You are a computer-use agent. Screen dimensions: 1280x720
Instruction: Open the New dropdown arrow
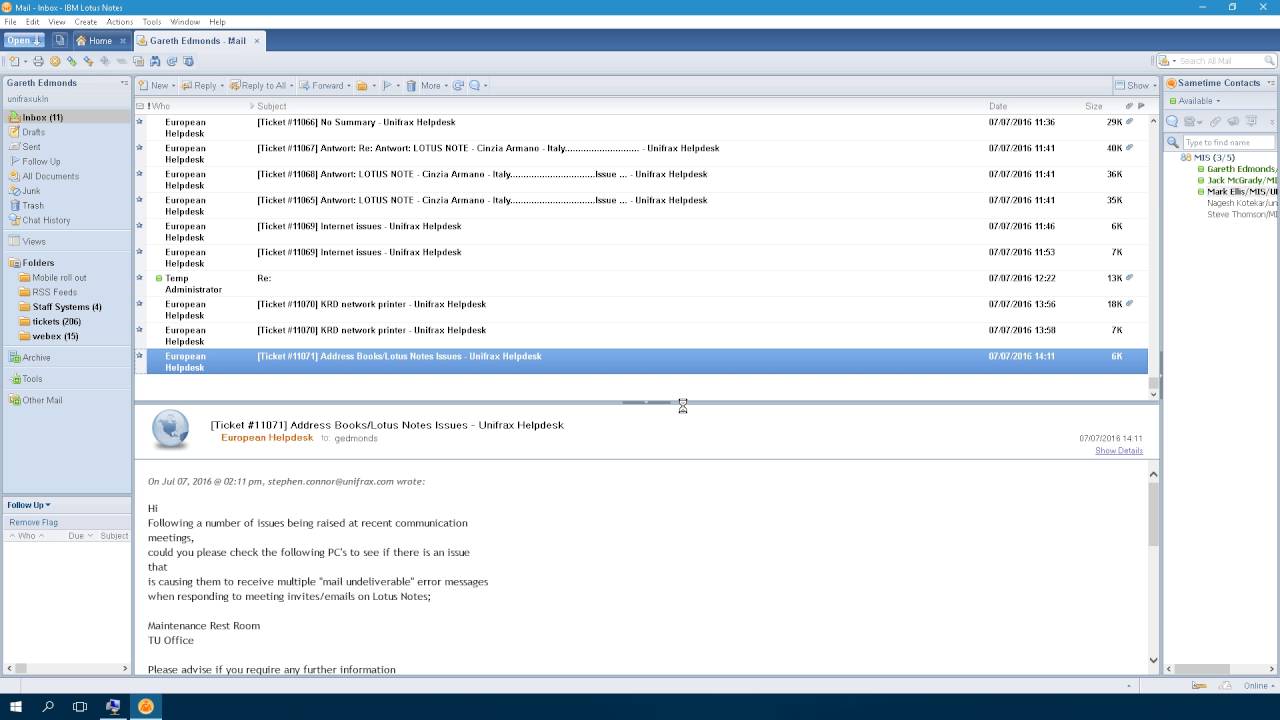point(174,86)
